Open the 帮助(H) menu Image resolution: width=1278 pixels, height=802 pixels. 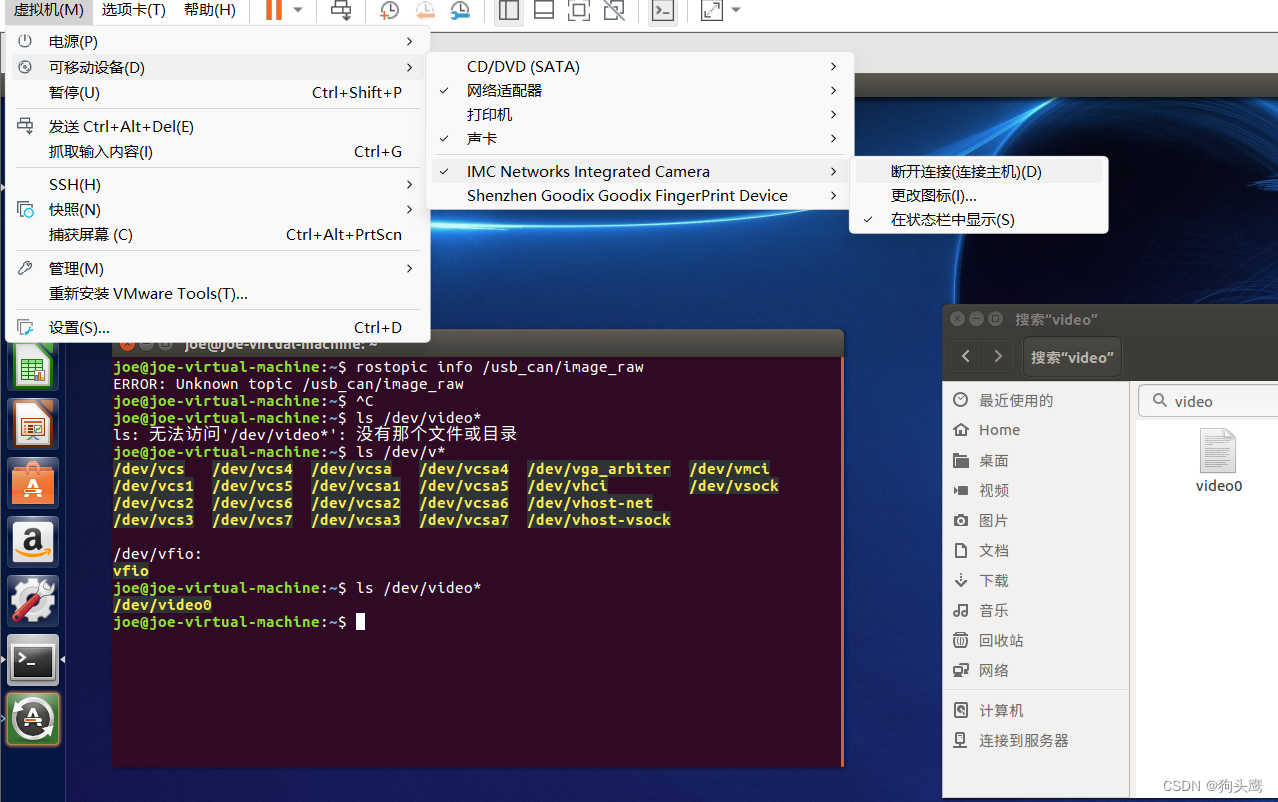[210, 10]
